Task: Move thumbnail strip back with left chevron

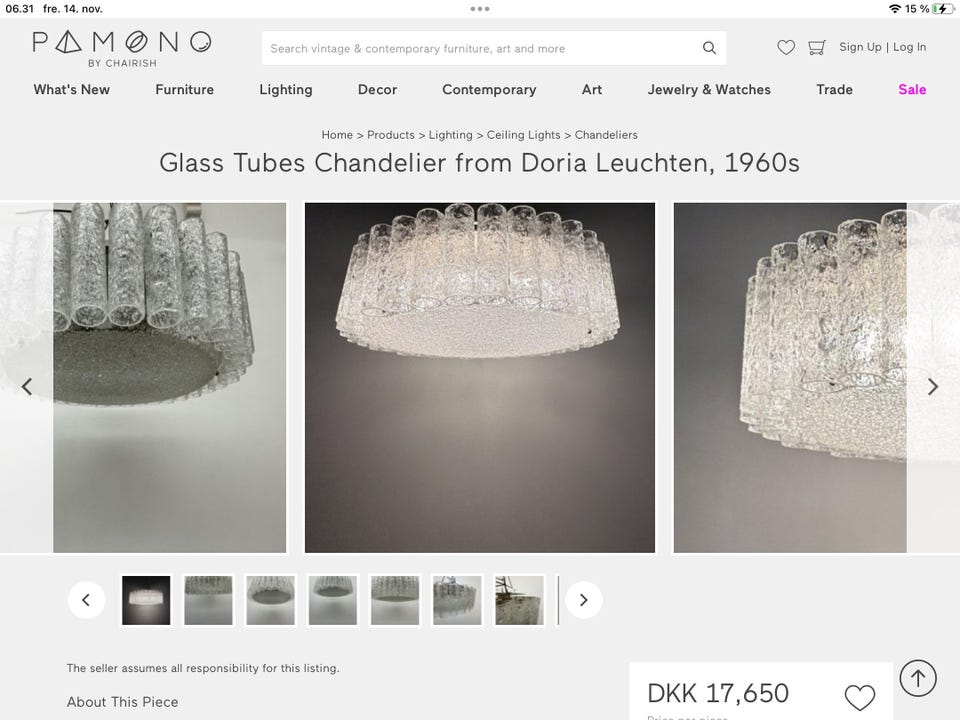Action: (x=86, y=600)
